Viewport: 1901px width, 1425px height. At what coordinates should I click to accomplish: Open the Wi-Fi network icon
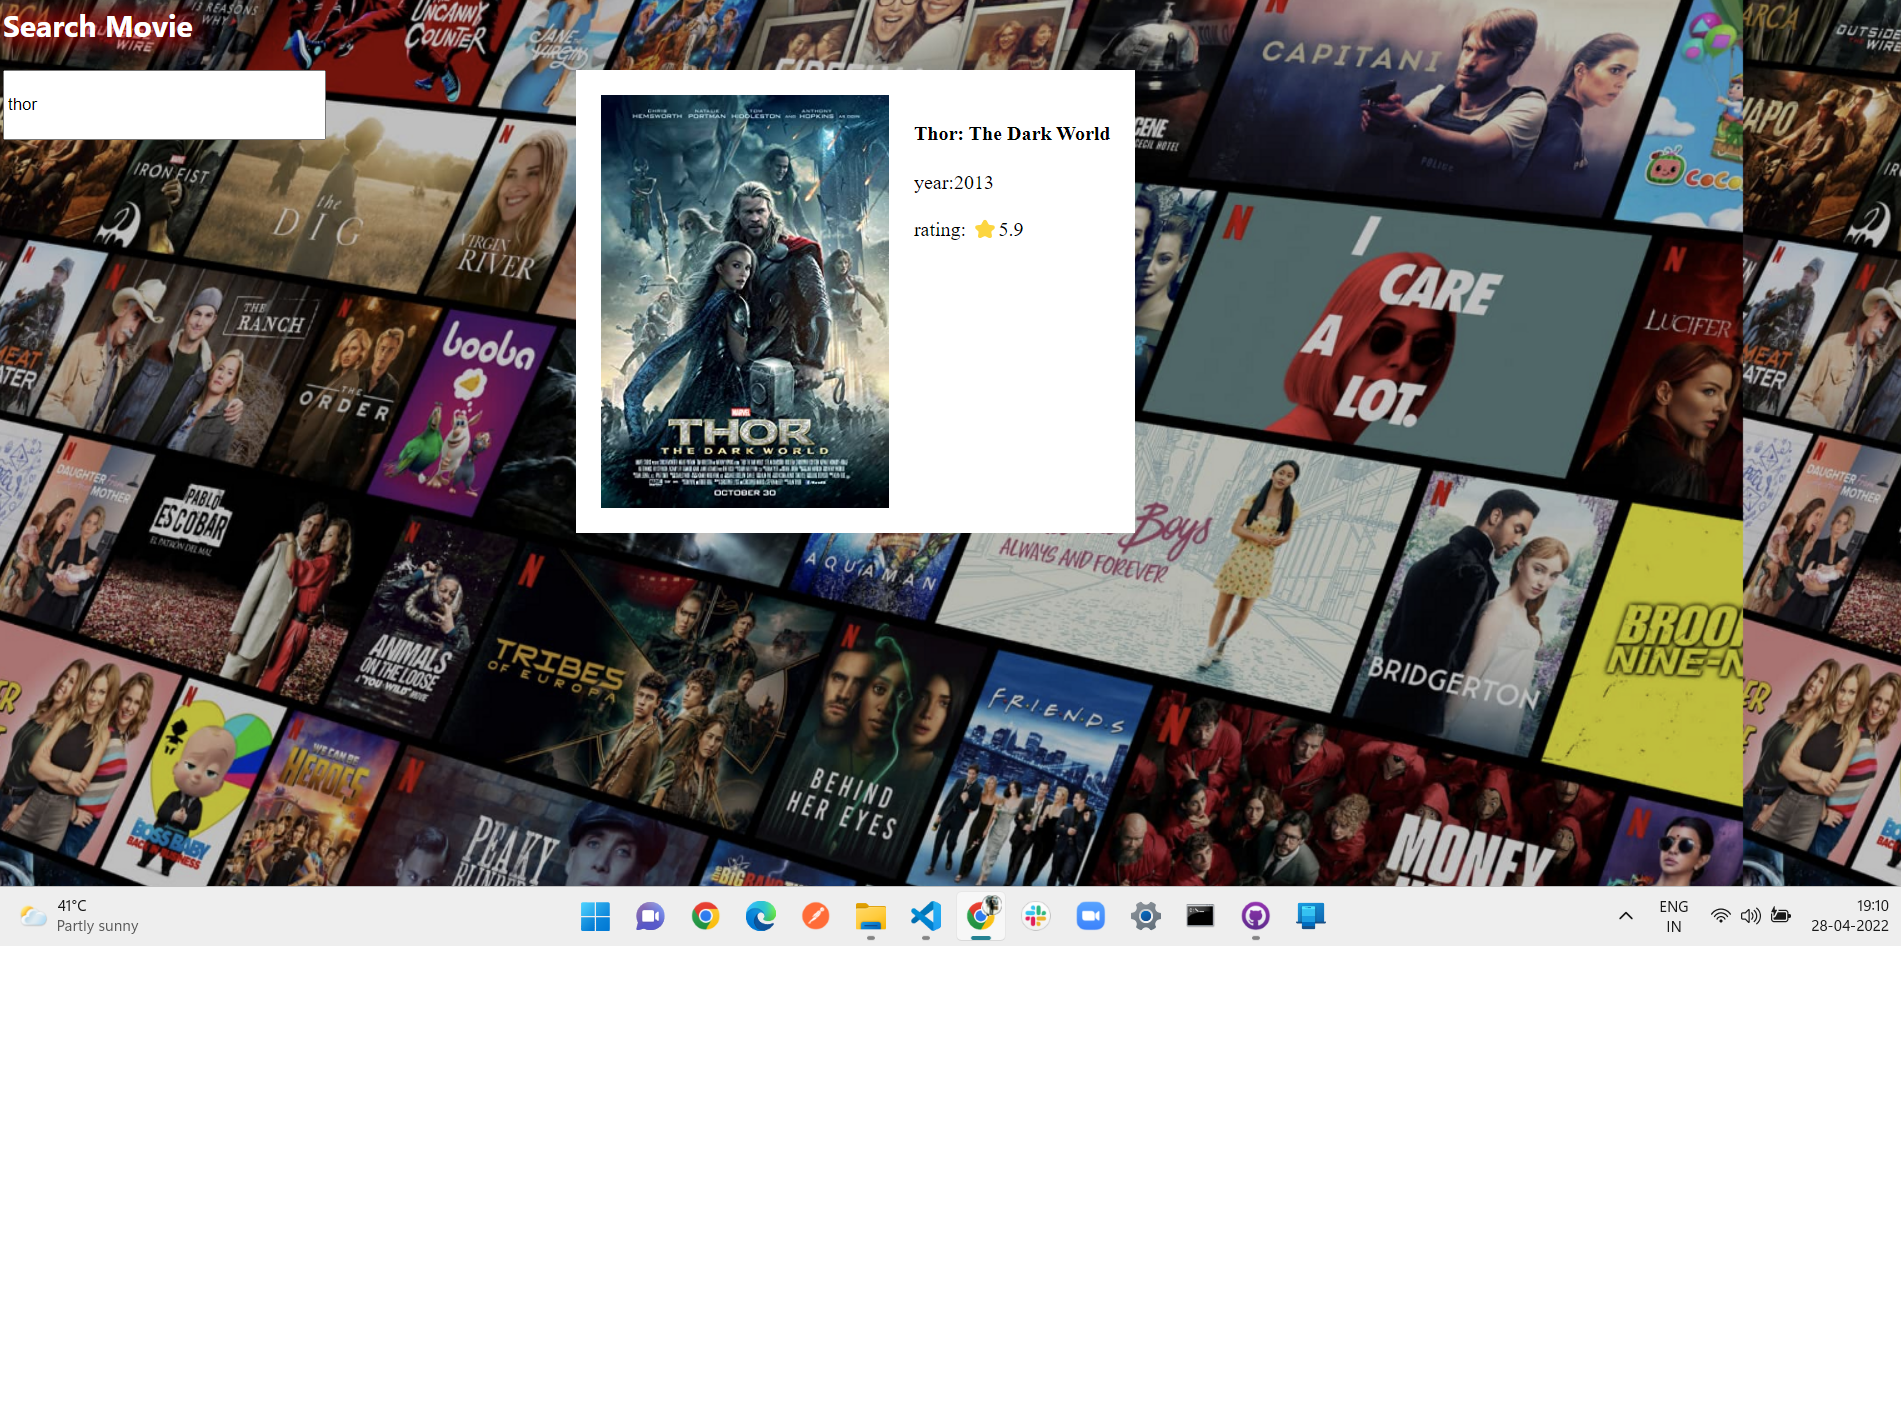tap(1720, 916)
